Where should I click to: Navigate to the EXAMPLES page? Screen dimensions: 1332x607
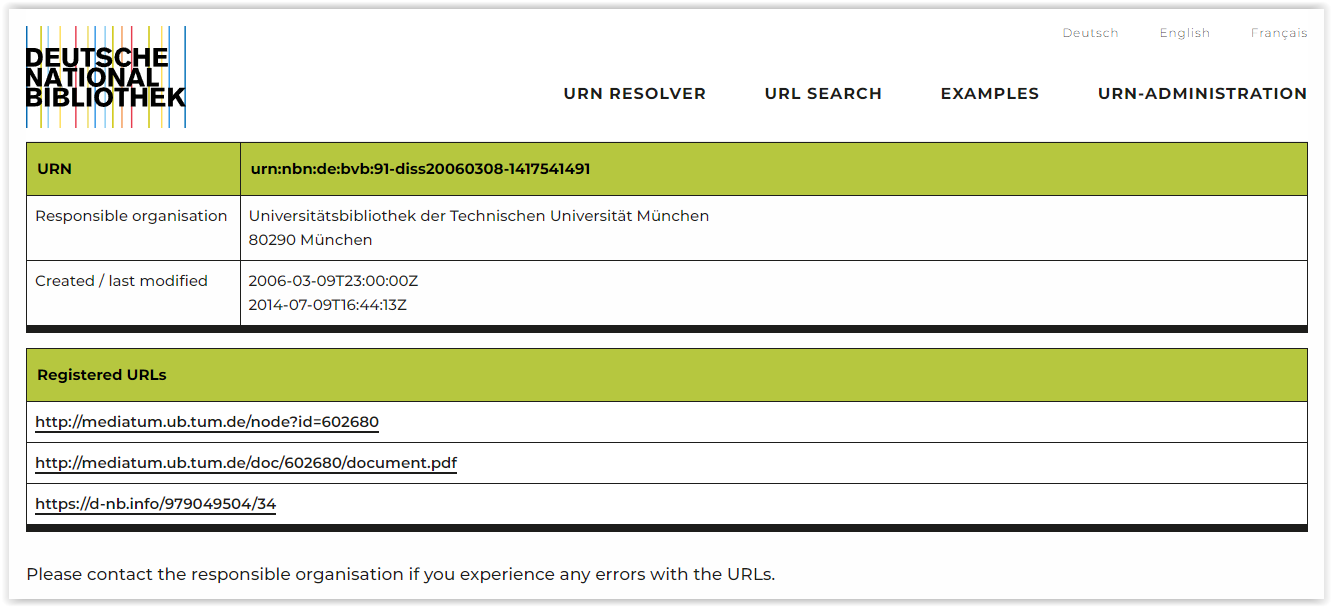pos(989,93)
